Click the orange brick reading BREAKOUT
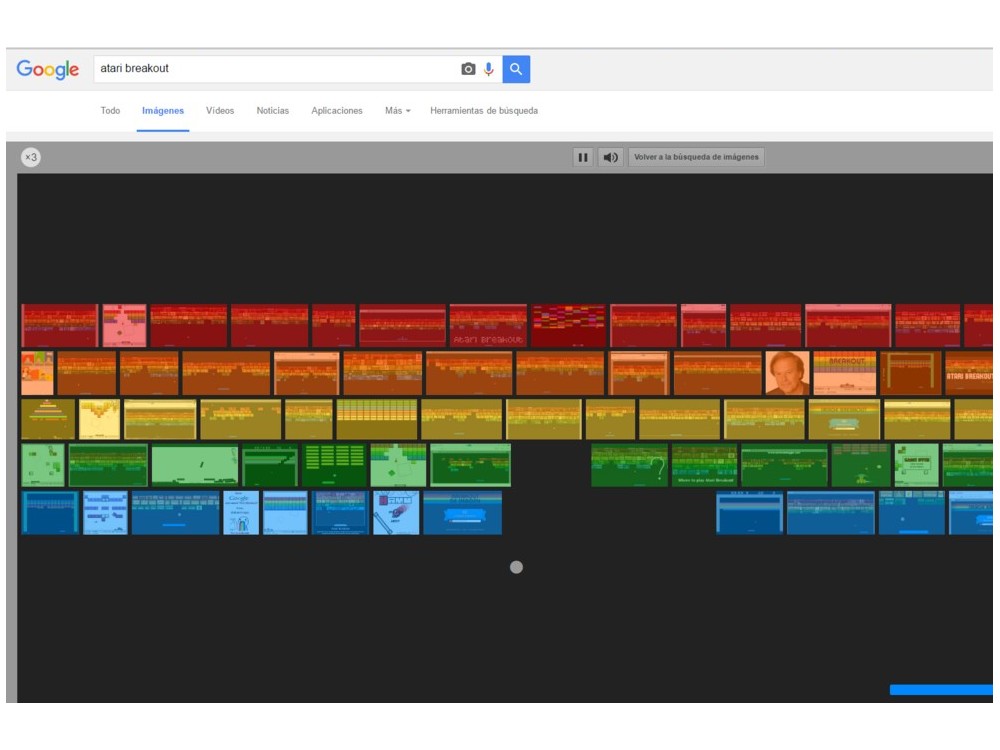The height and width of the screenshot is (750, 1000). pos(844,373)
